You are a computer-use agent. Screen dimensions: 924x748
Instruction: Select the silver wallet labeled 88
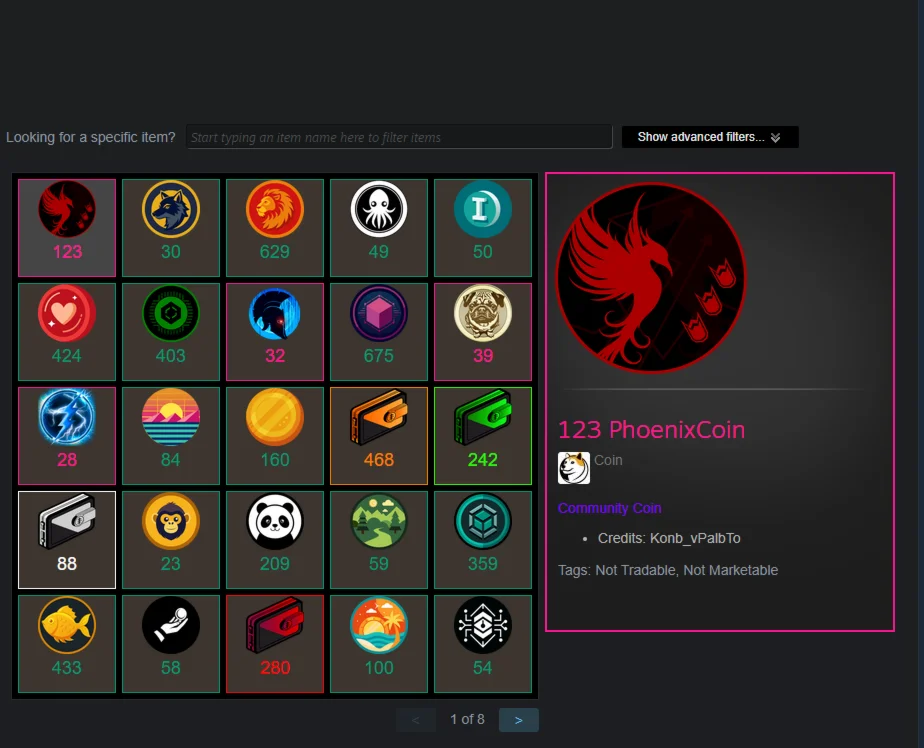pyautogui.click(x=67, y=540)
